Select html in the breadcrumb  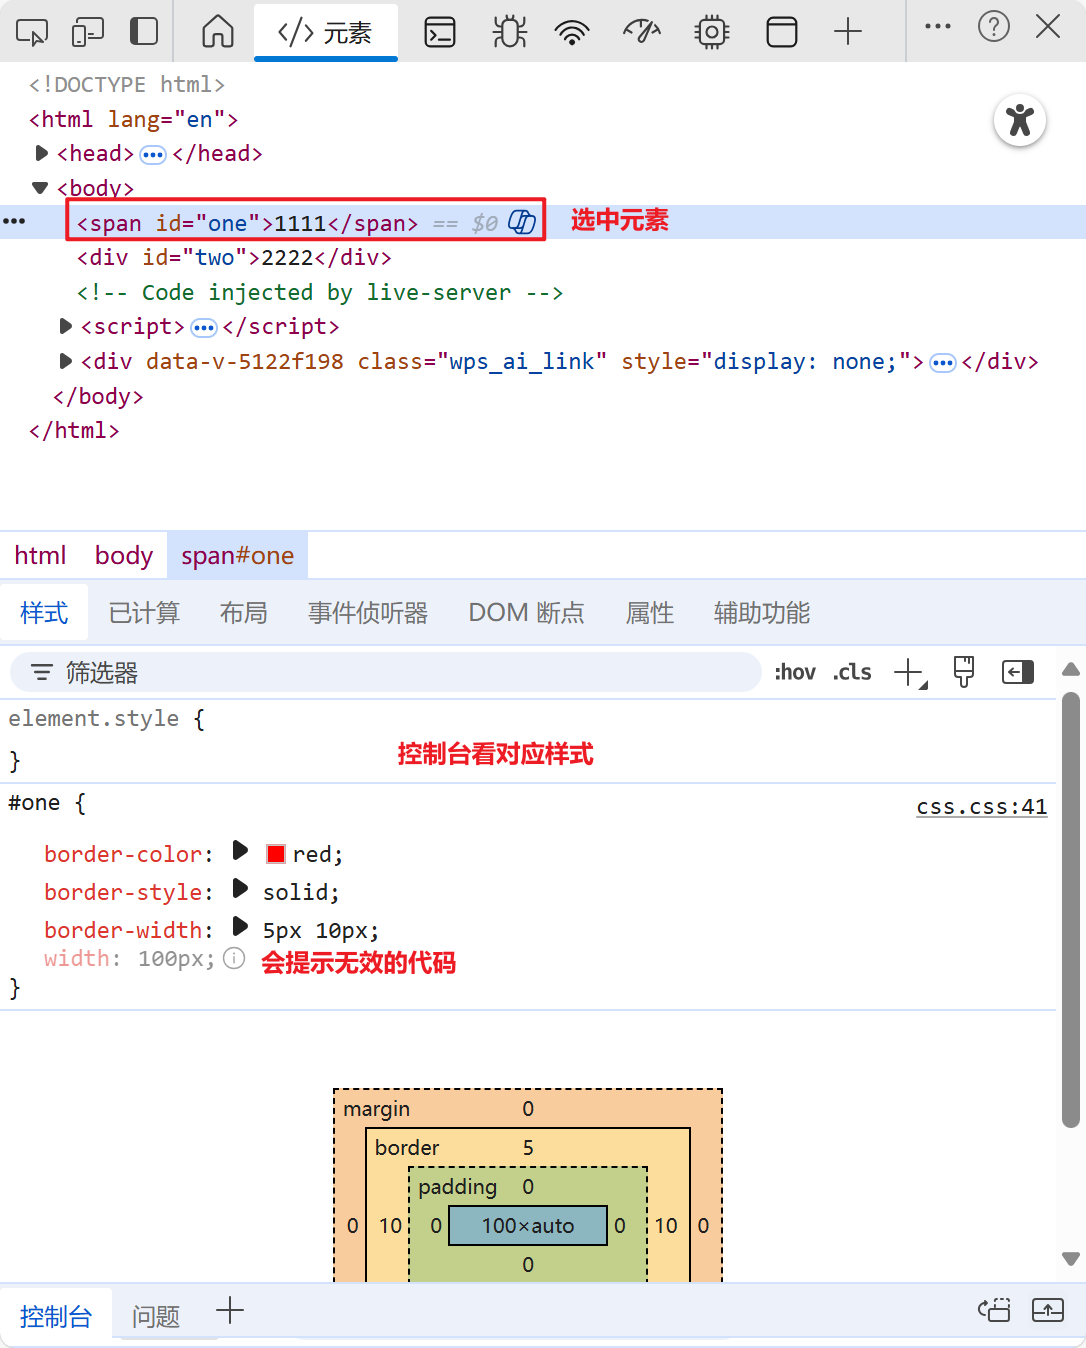pyautogui.click(x=40, y=555)
